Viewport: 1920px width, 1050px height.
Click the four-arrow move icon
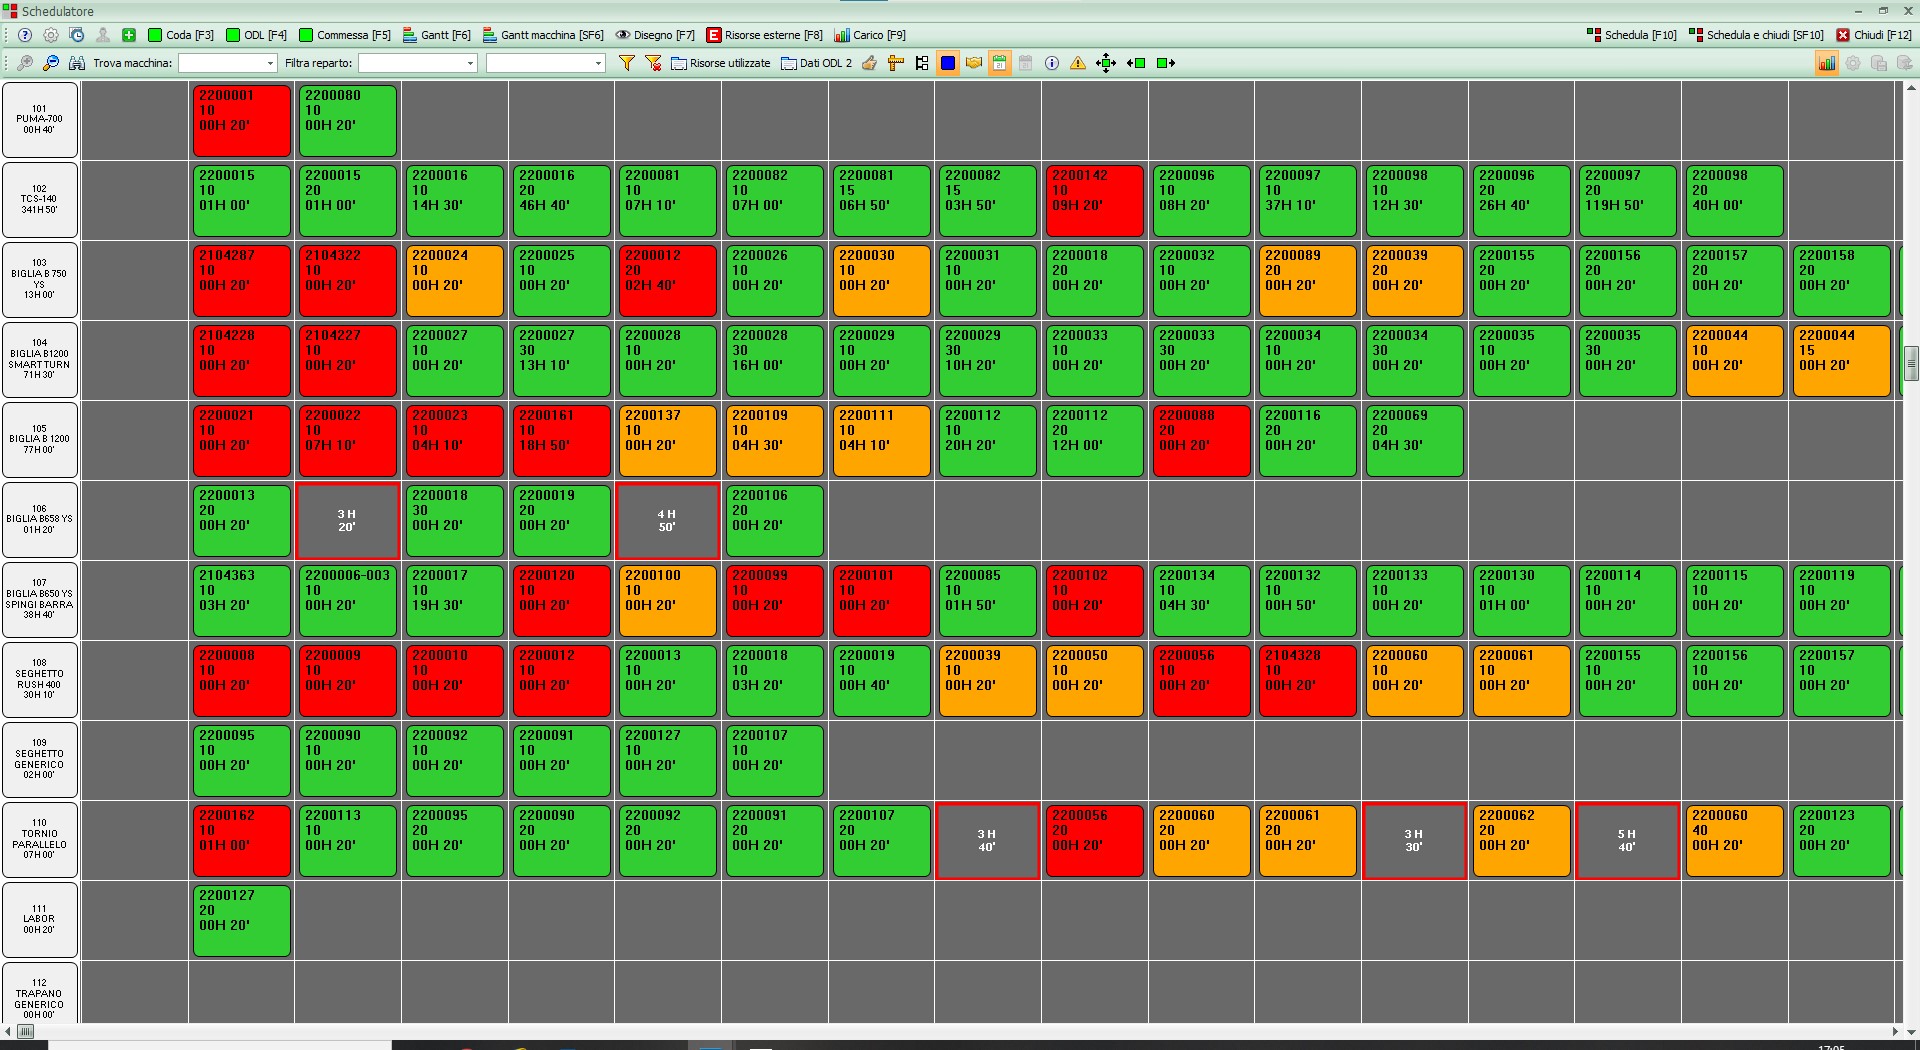(1105, 63)
